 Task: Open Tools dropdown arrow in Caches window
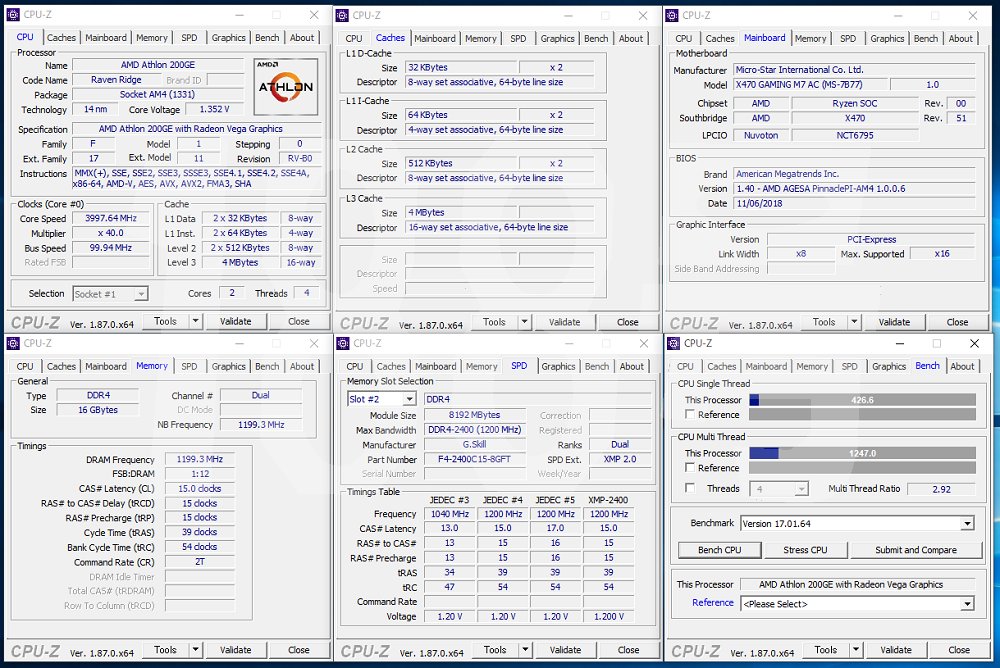coord(525,322)
